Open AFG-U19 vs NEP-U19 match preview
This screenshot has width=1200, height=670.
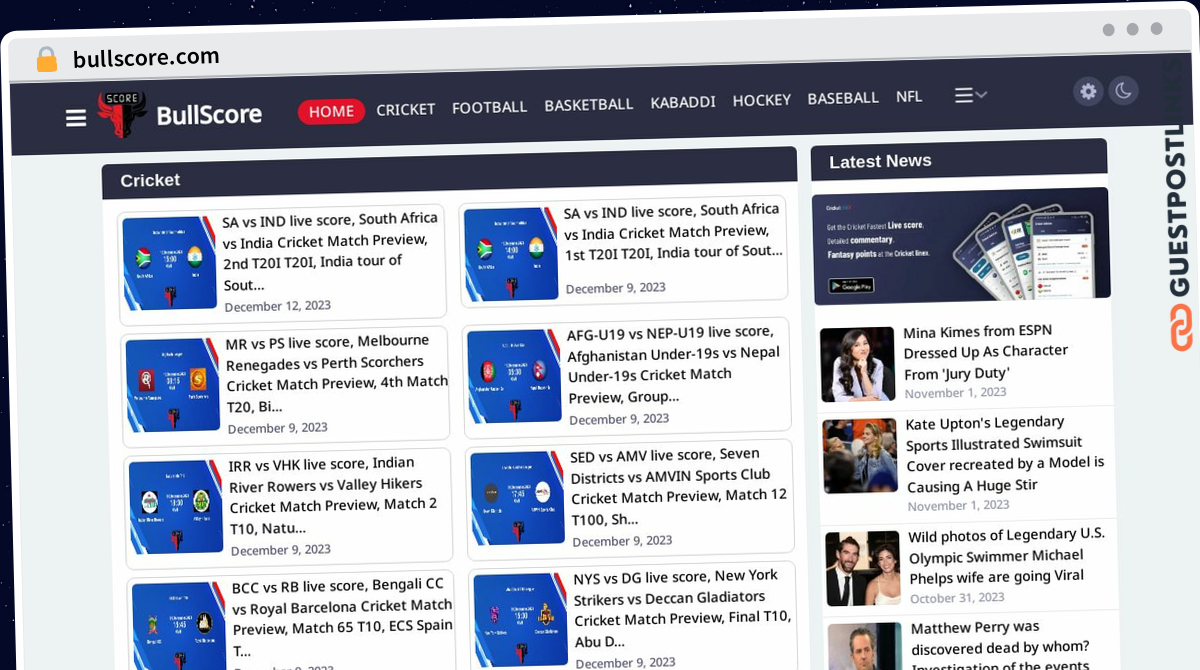point(674,364)
